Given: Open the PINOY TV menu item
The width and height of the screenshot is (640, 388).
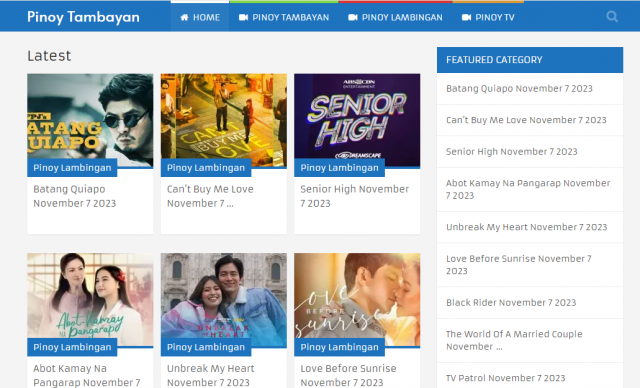Looking at the screenshot, I should (x=488, y=17).
